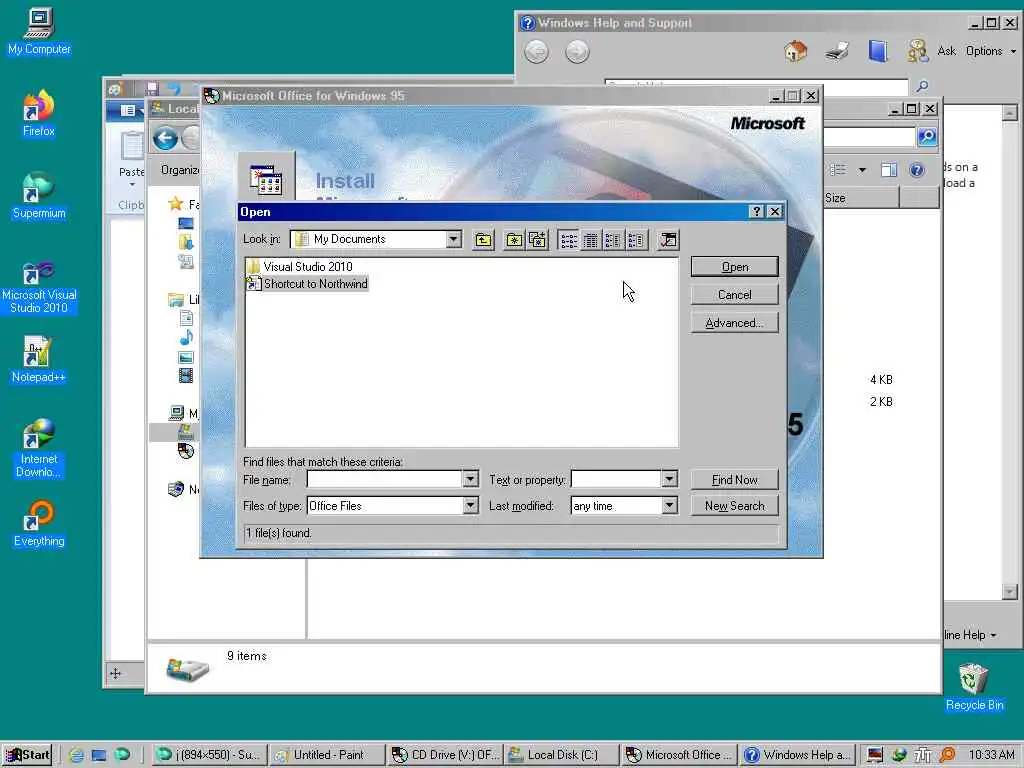Click Browse Help book icon in Help window
Image resolution: width=1024 pixels, height=768 pixels.
click(878, 50)
